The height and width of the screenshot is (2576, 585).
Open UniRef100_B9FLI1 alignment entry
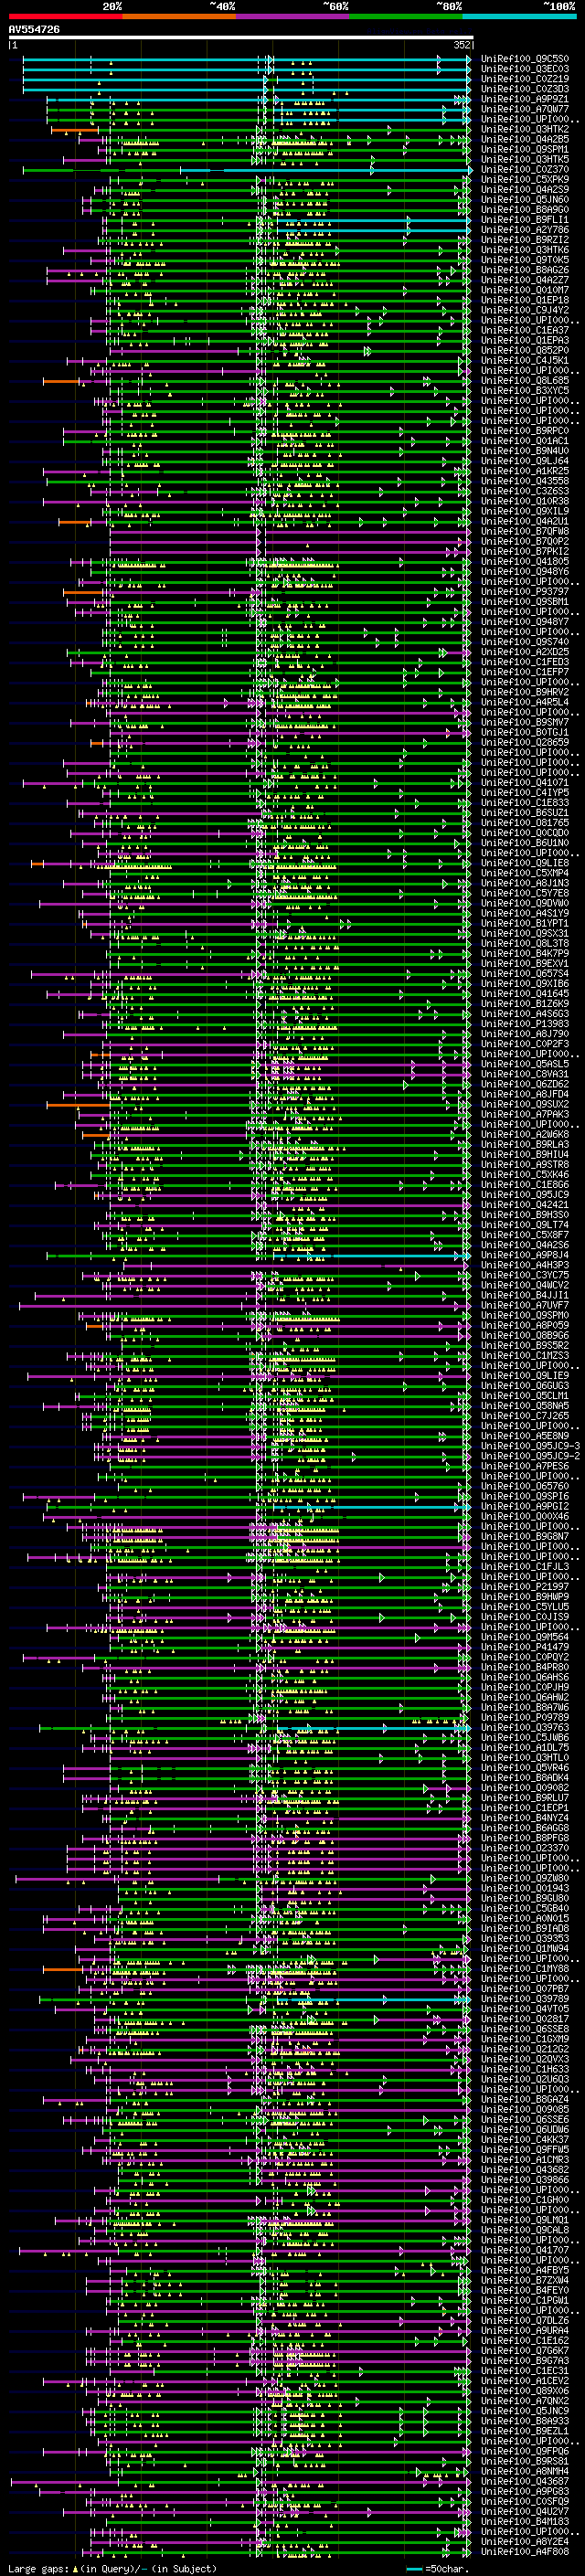(x=525, y=219)
